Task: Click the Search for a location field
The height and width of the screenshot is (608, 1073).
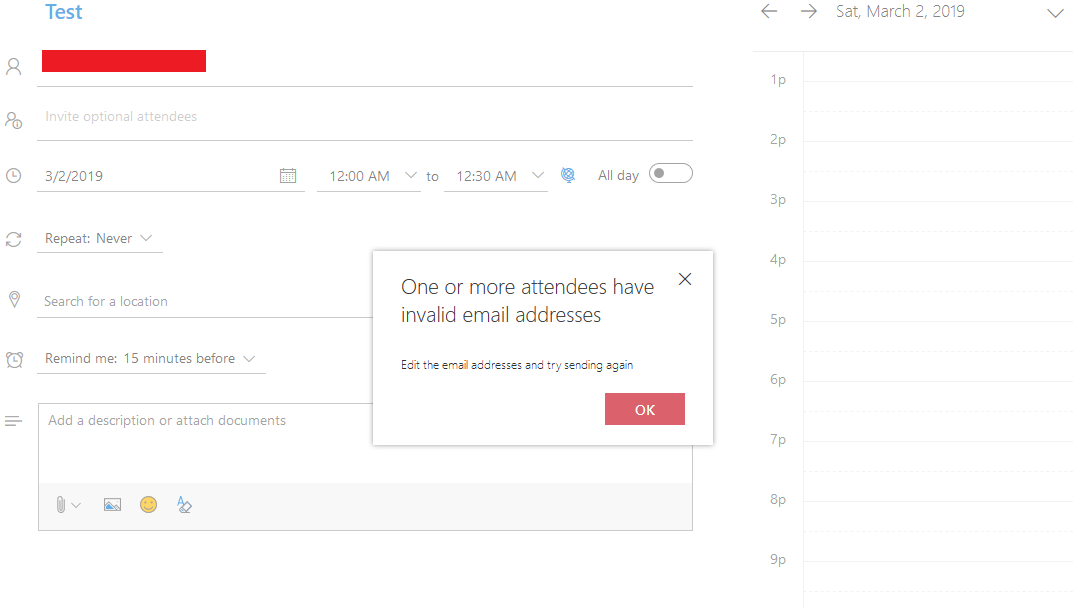Action: point(205,301)
